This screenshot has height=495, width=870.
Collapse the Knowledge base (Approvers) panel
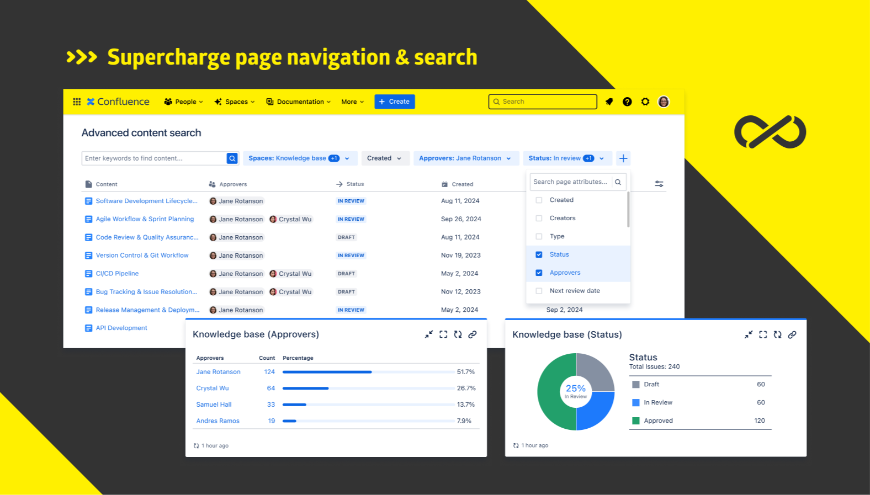(x=428, y=334)
